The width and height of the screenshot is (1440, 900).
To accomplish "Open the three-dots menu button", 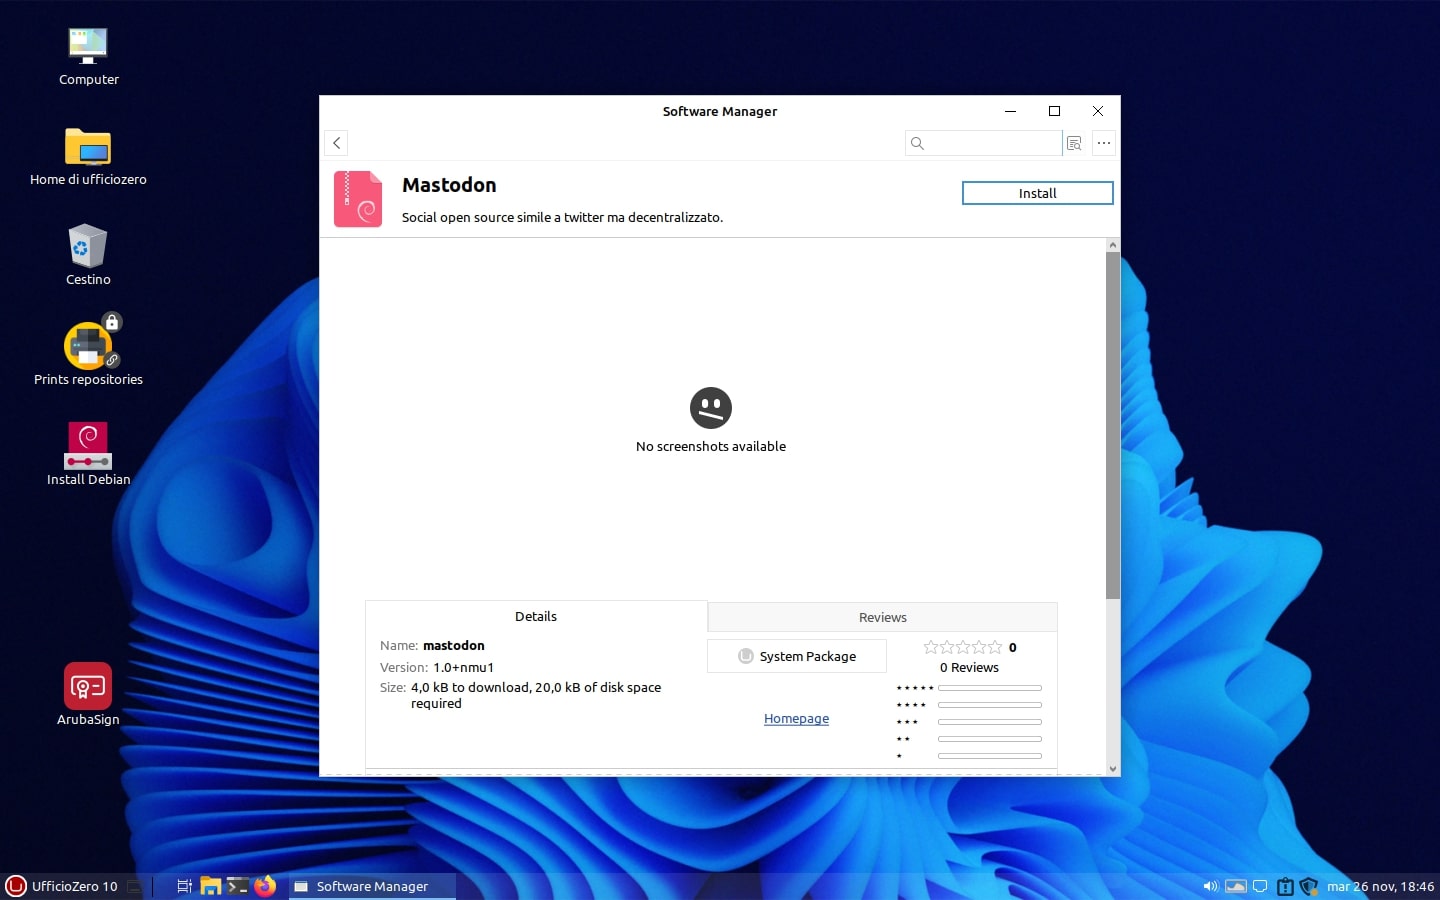I will (1104, 143).
